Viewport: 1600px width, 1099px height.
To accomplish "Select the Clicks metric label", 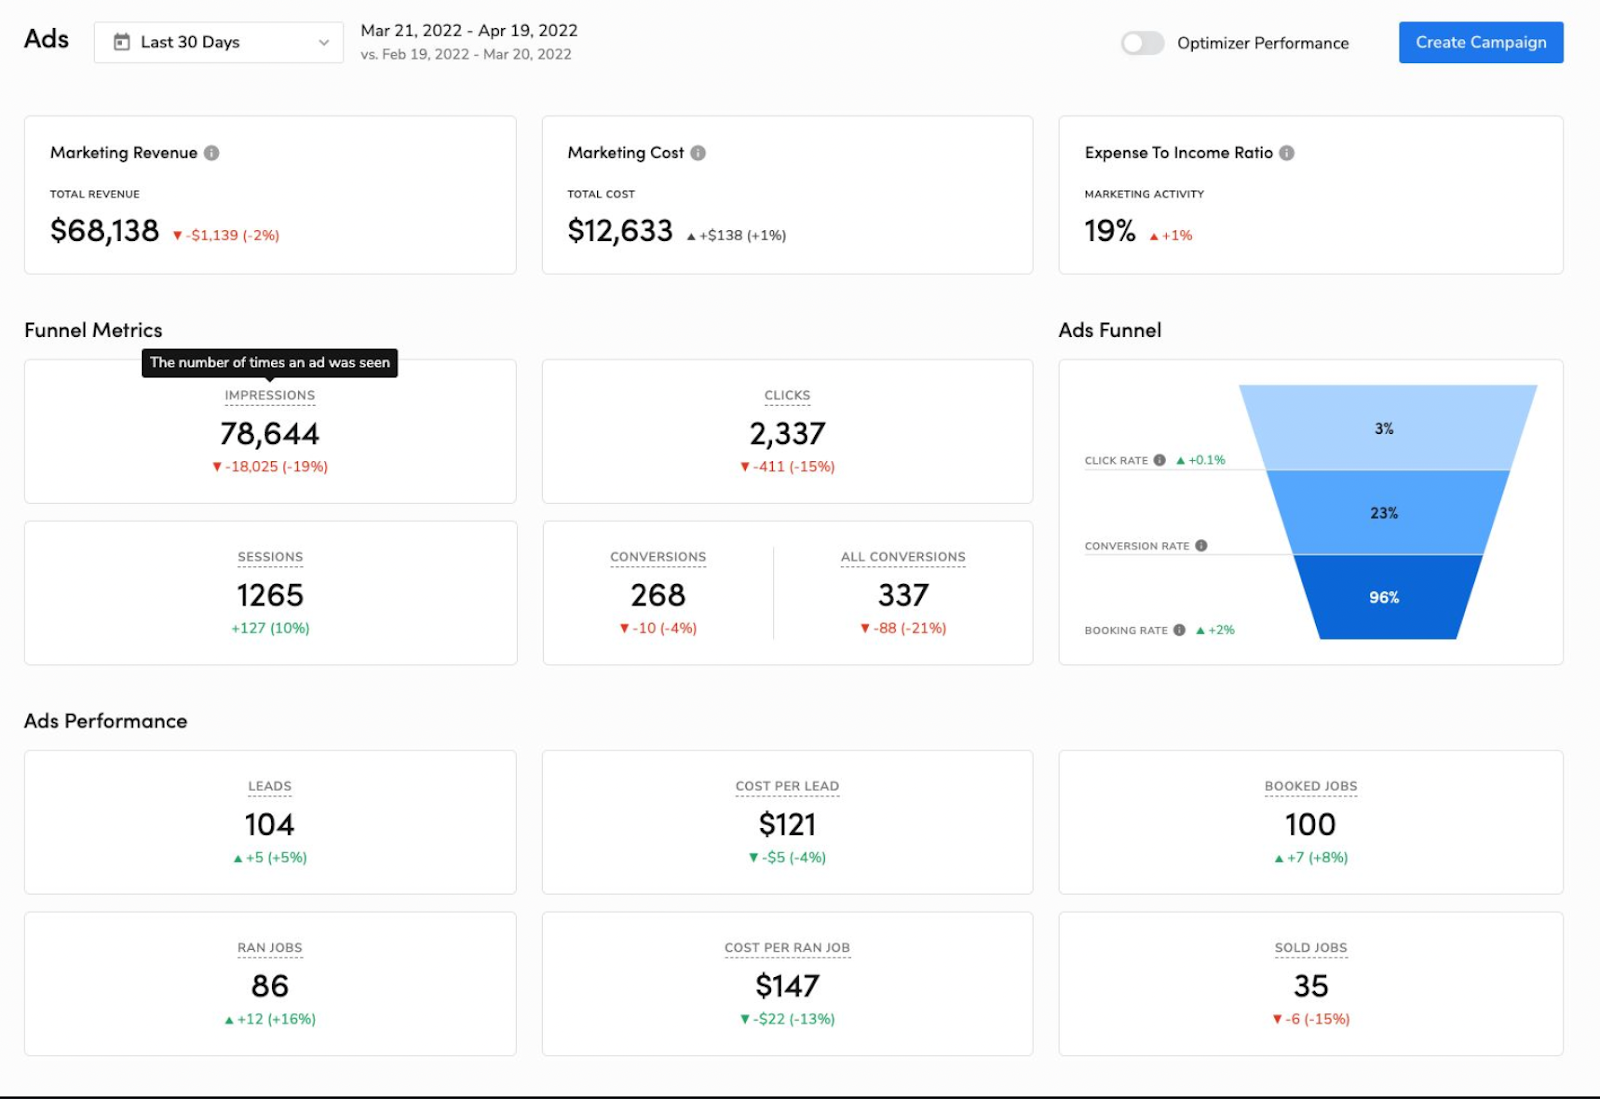I will click(x=787, y=395).
